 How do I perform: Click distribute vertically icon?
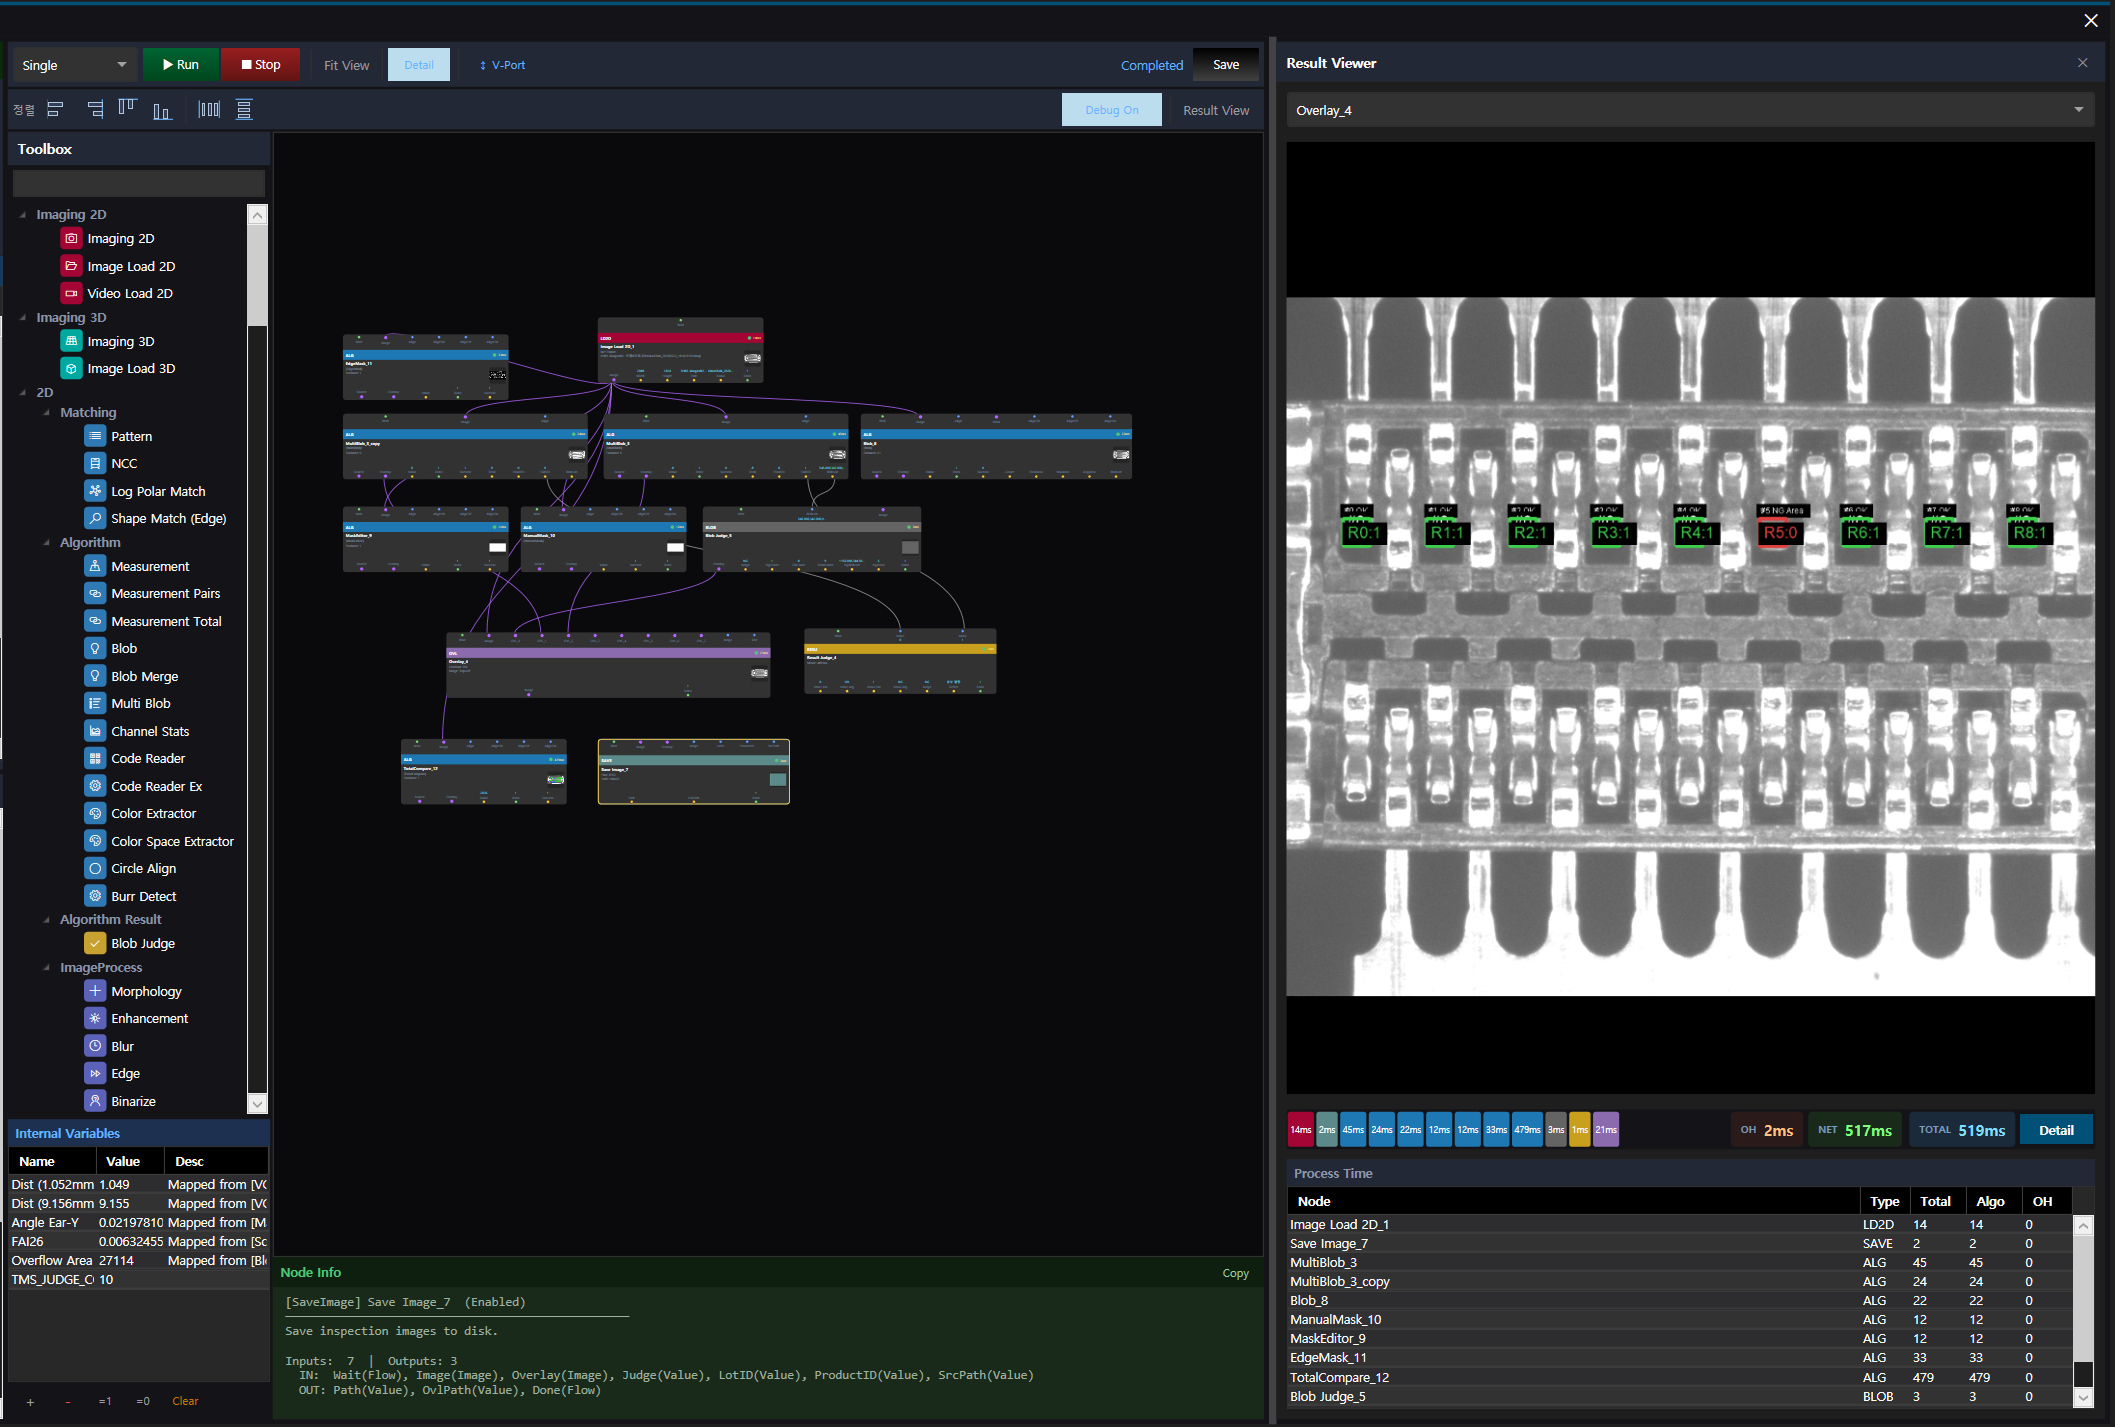(244, 109)
